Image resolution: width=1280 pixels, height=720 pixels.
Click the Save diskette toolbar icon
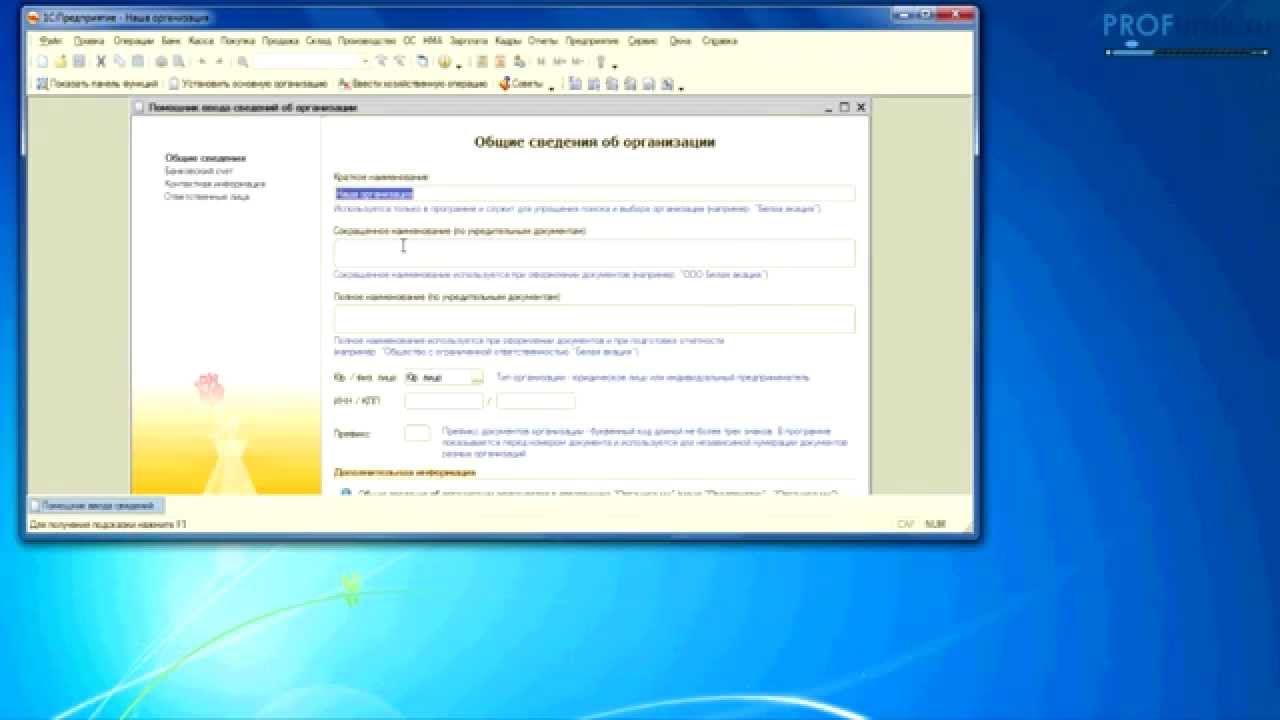tap(79, 61)
